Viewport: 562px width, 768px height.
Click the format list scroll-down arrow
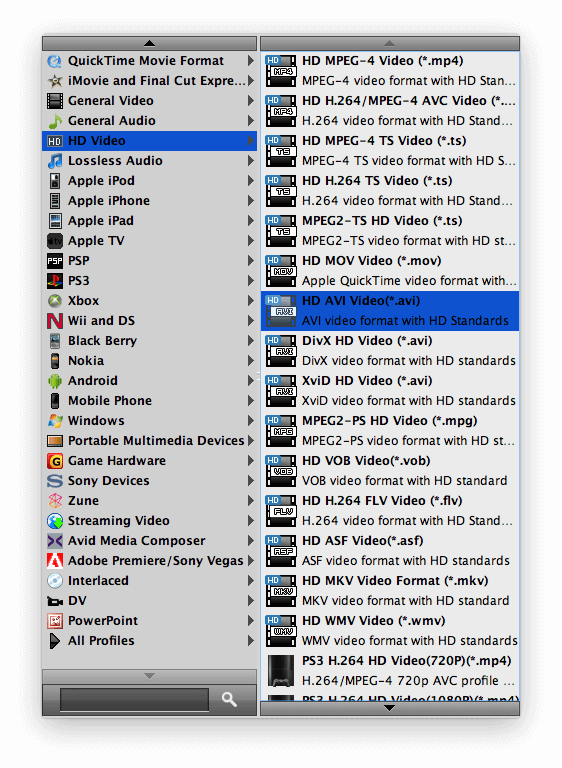[x=390, y=708]
